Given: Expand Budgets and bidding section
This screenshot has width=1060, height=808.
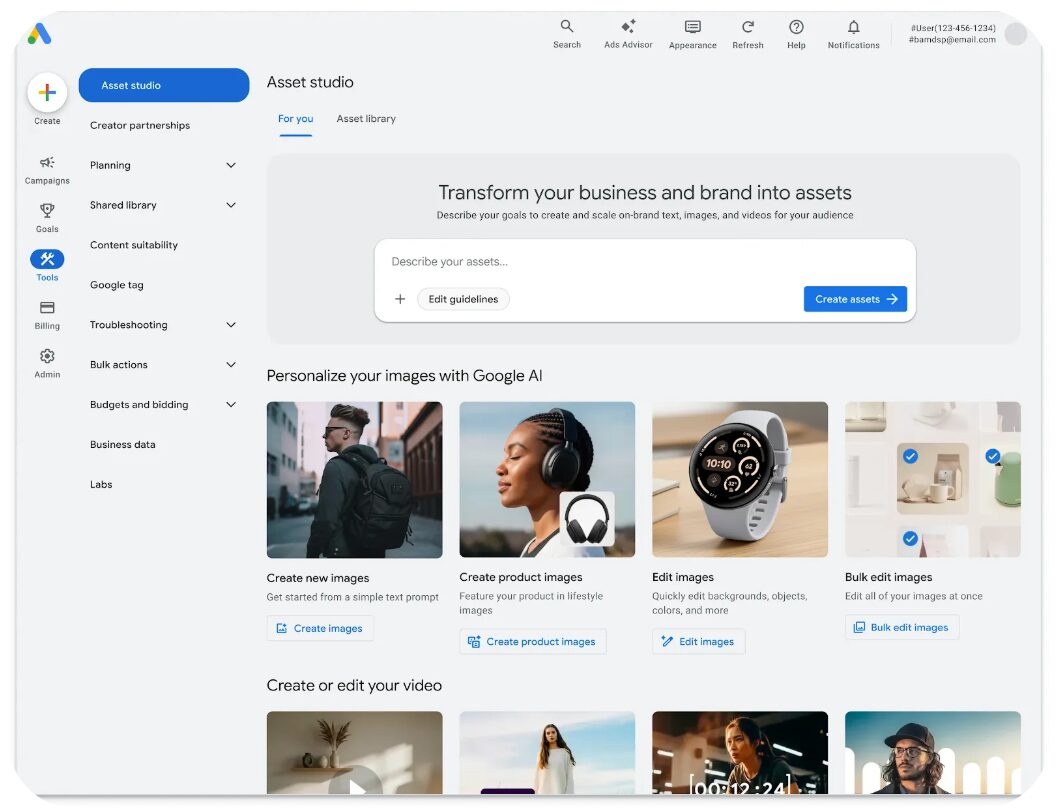Looking at the screenshot, I should [231, 404].
